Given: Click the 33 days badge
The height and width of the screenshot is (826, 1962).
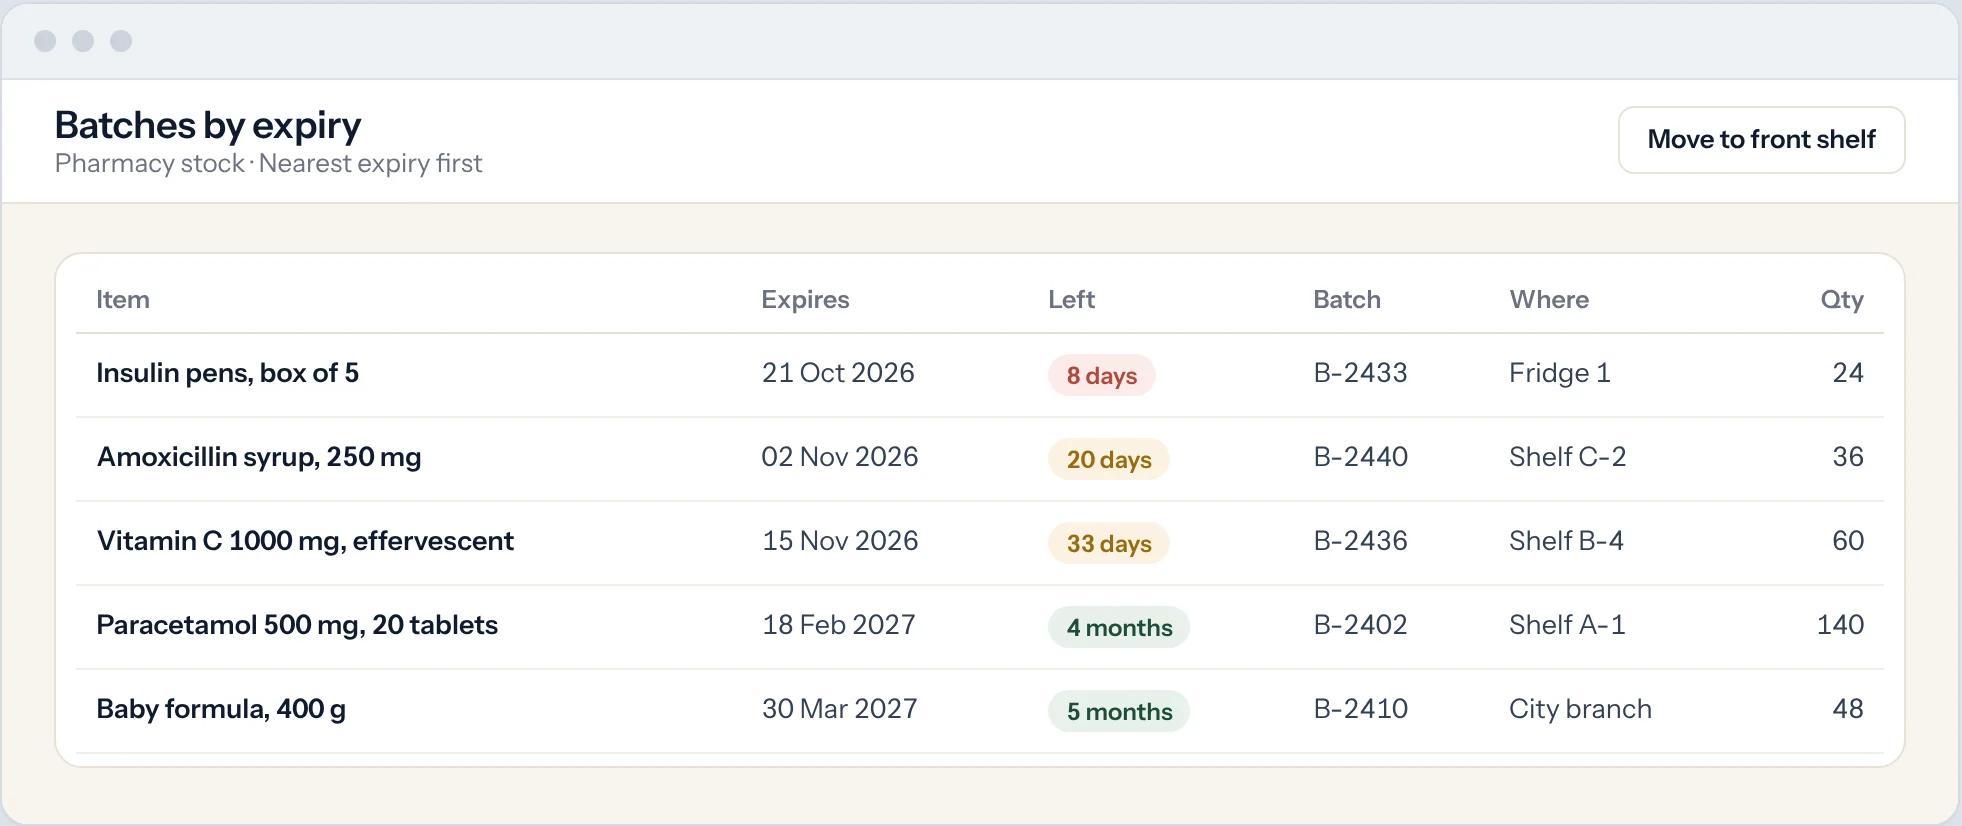Looking at the screenshot, I should (1108, 543).
